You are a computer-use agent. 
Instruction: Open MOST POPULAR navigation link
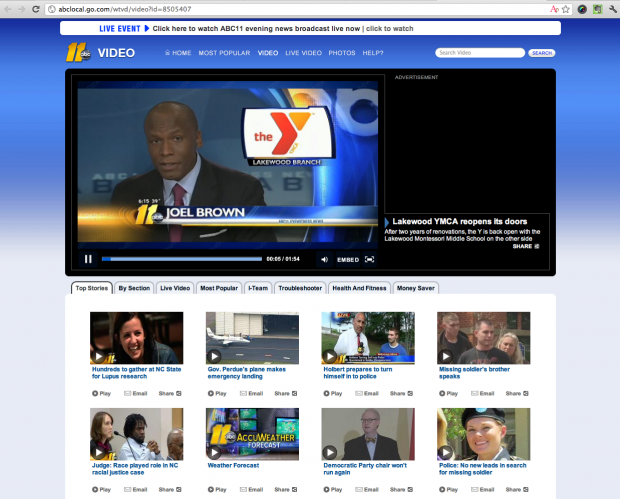[x=224, y=53]
